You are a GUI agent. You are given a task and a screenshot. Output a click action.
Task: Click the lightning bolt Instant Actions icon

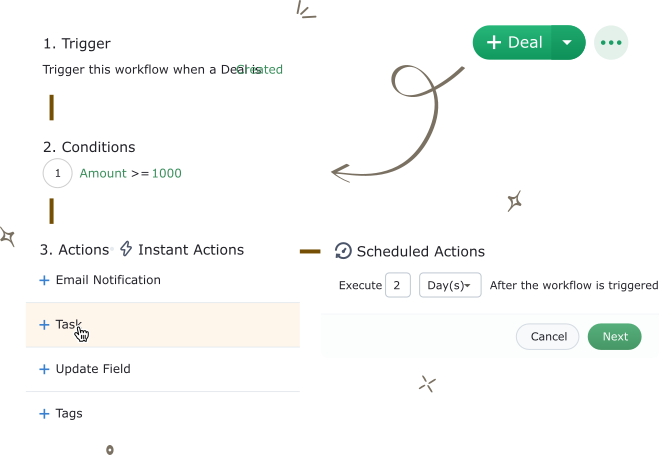point(126,249)
